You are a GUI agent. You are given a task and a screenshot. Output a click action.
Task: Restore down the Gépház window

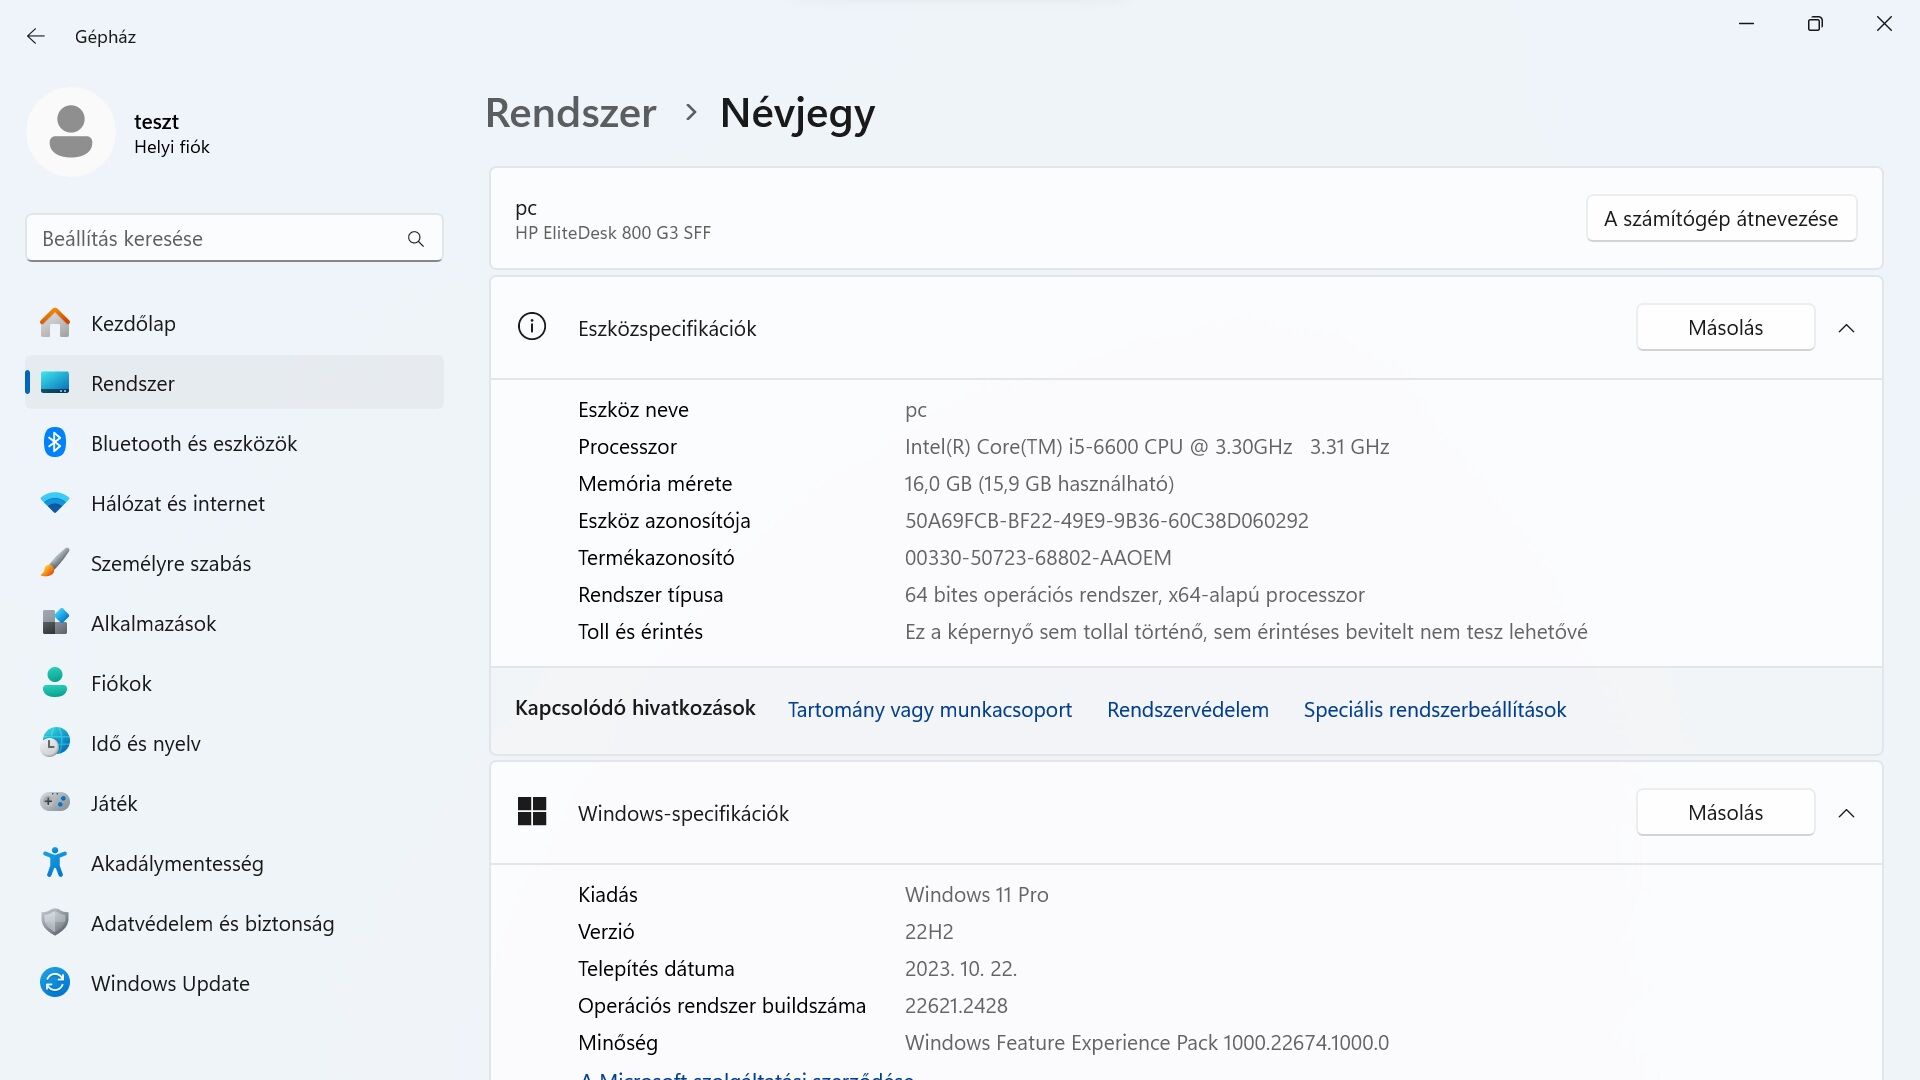coord(1815,24)
